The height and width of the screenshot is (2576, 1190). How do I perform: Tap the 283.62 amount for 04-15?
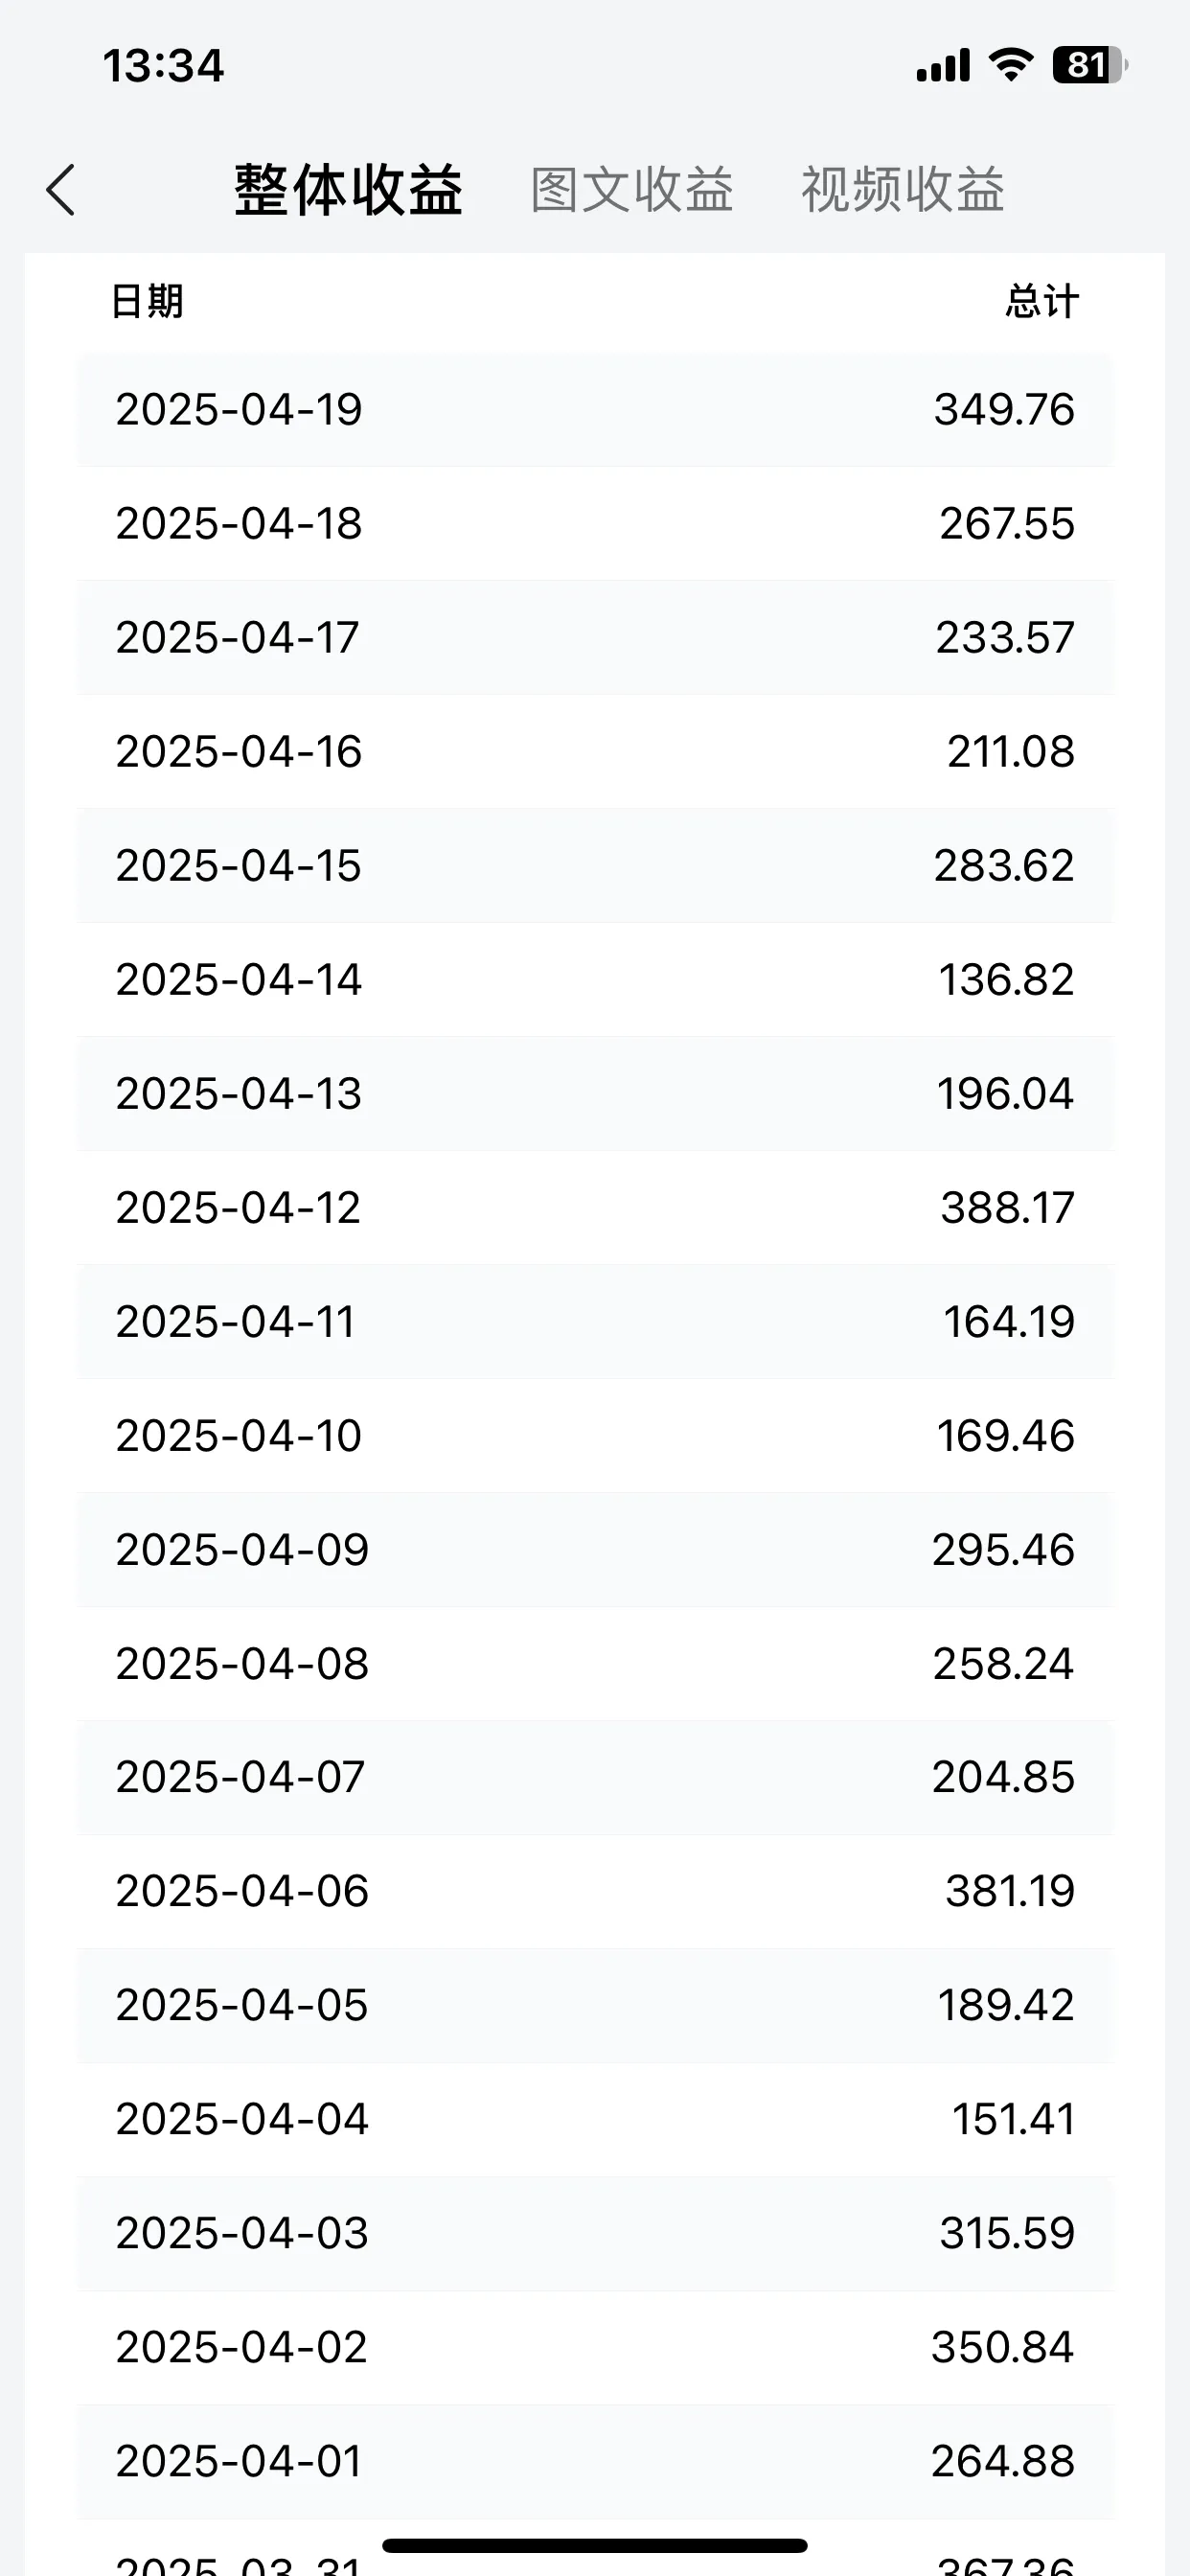coord(1004,866)
